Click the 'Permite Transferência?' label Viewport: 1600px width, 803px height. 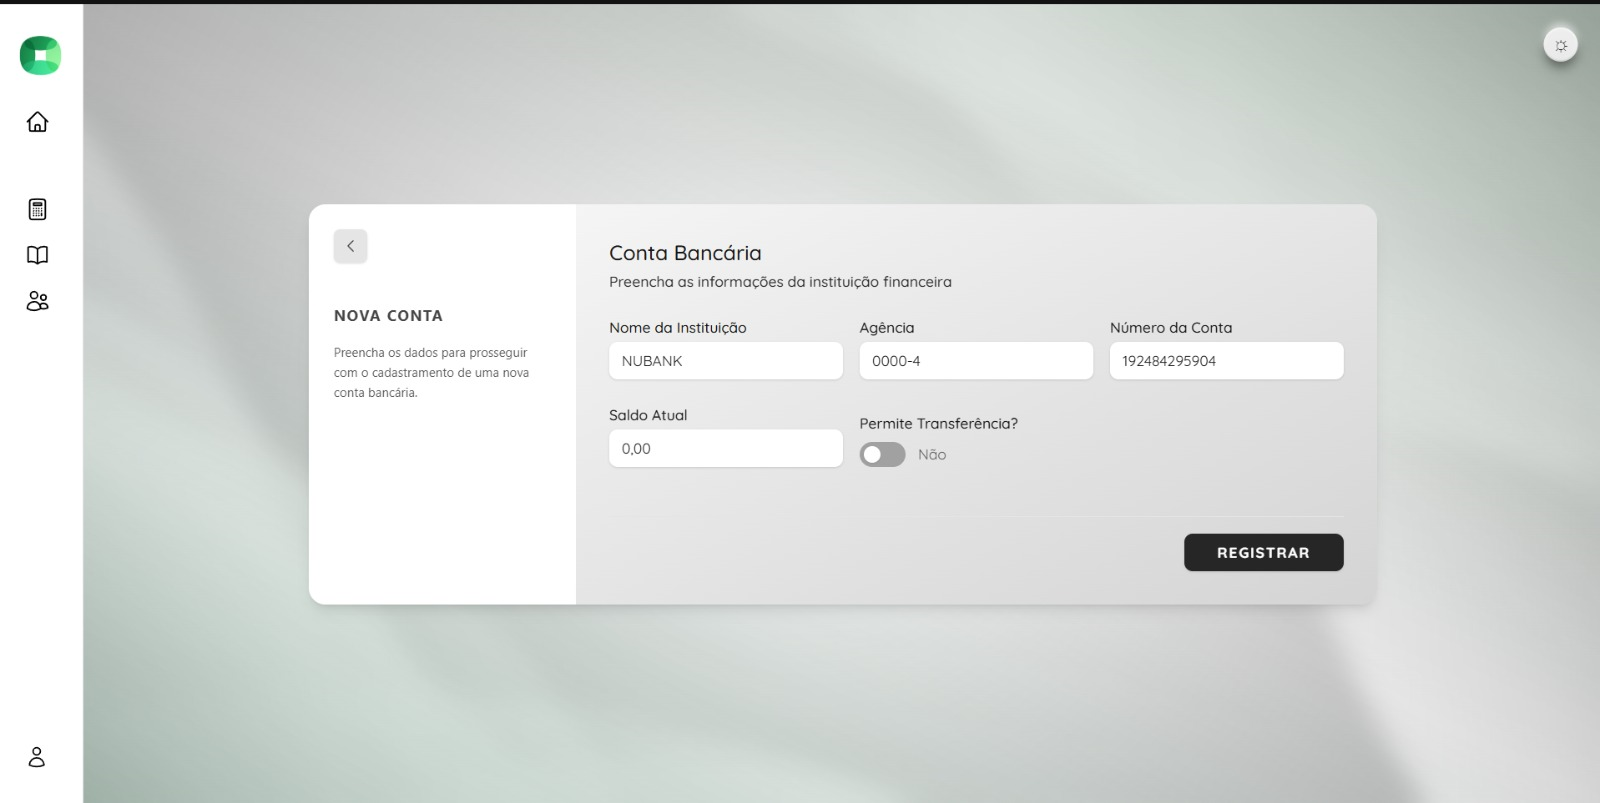939,424
